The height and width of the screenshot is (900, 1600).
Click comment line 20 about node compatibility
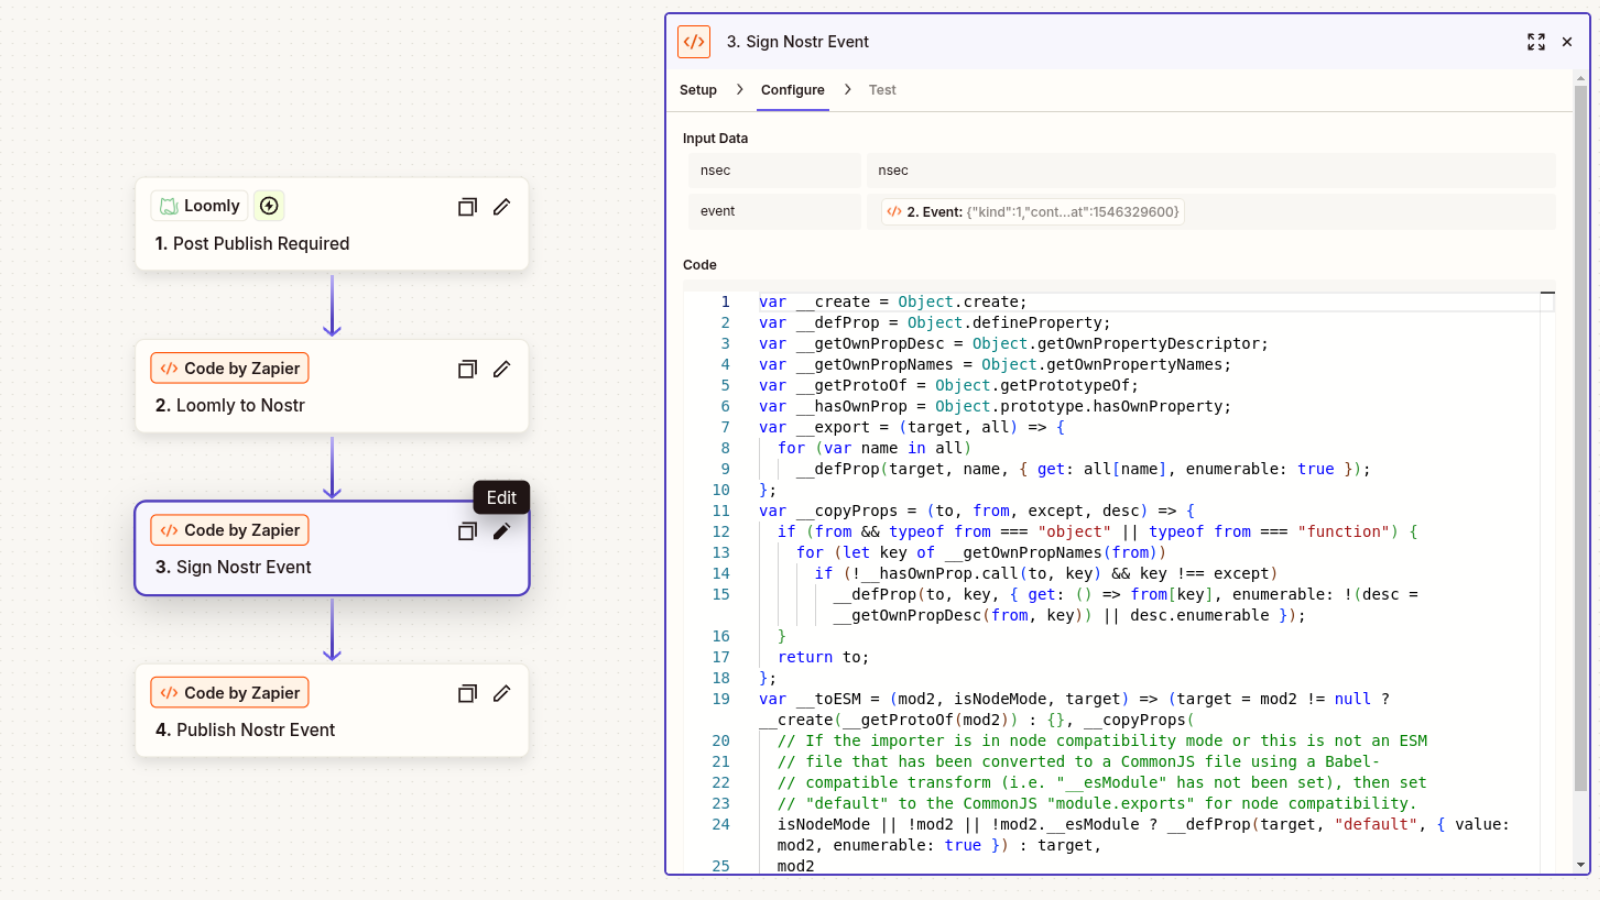(1102, 741)
